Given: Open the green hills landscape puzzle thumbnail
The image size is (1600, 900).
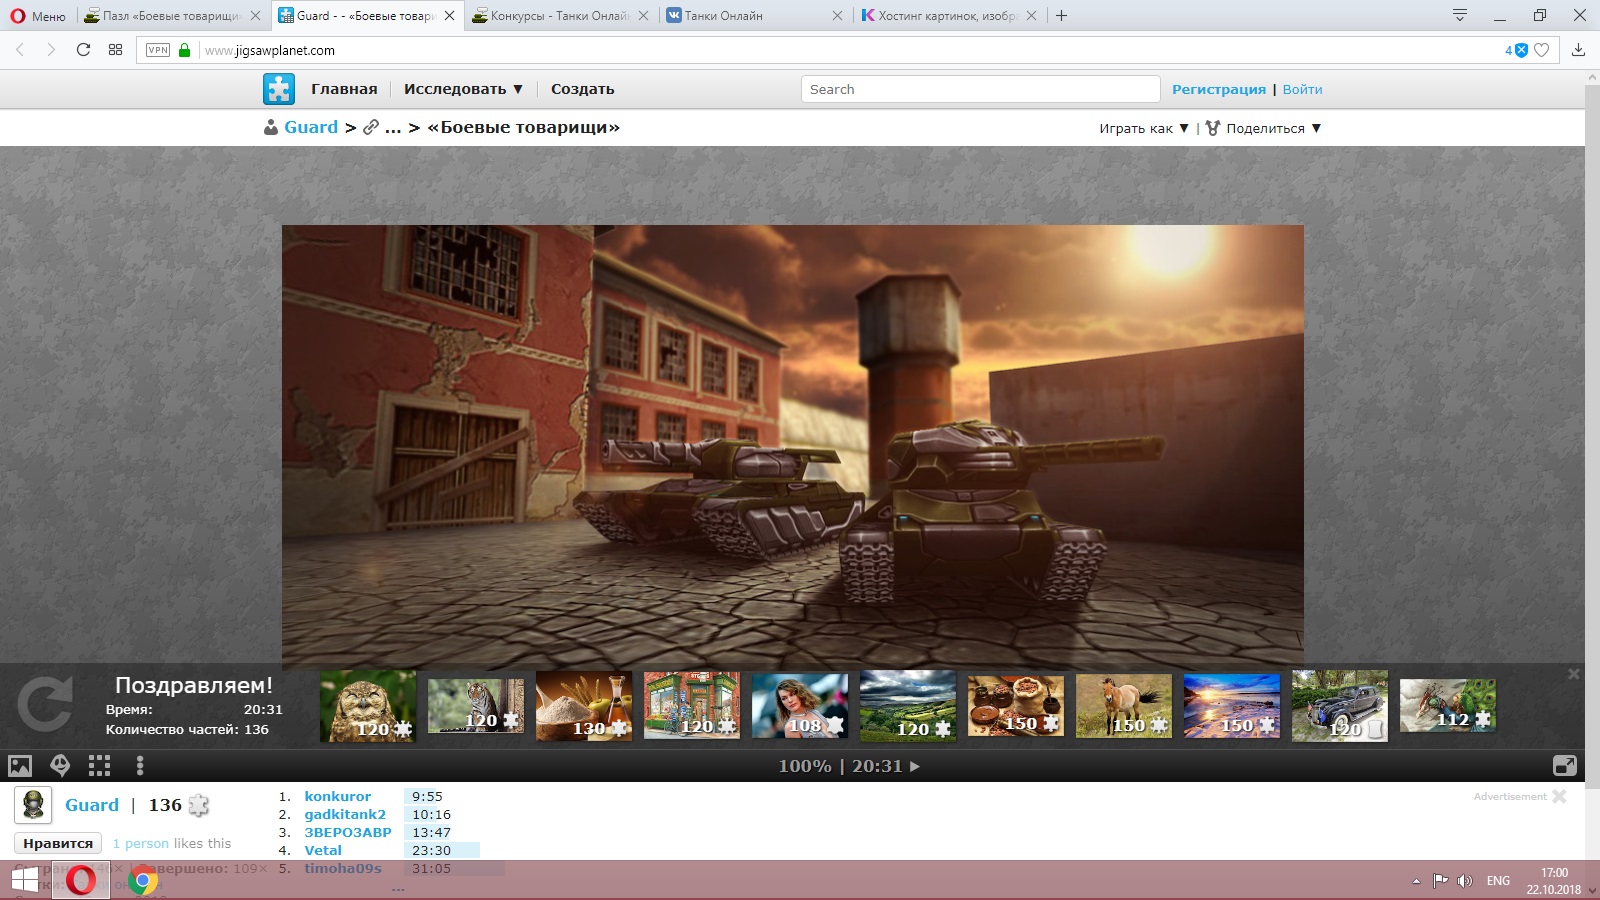Looking at the screenshot, I should coord(908,706).
